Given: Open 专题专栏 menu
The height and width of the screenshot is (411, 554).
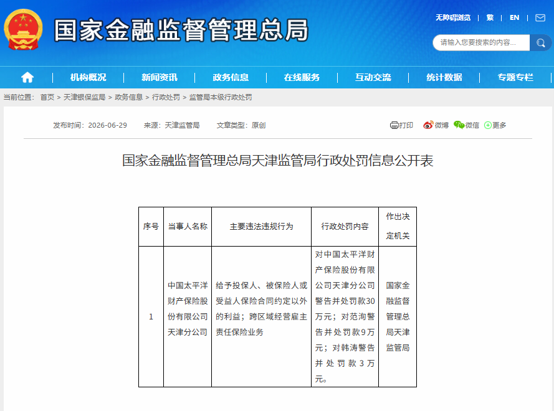Looking at the screenshot, I should tap(515, 77).
